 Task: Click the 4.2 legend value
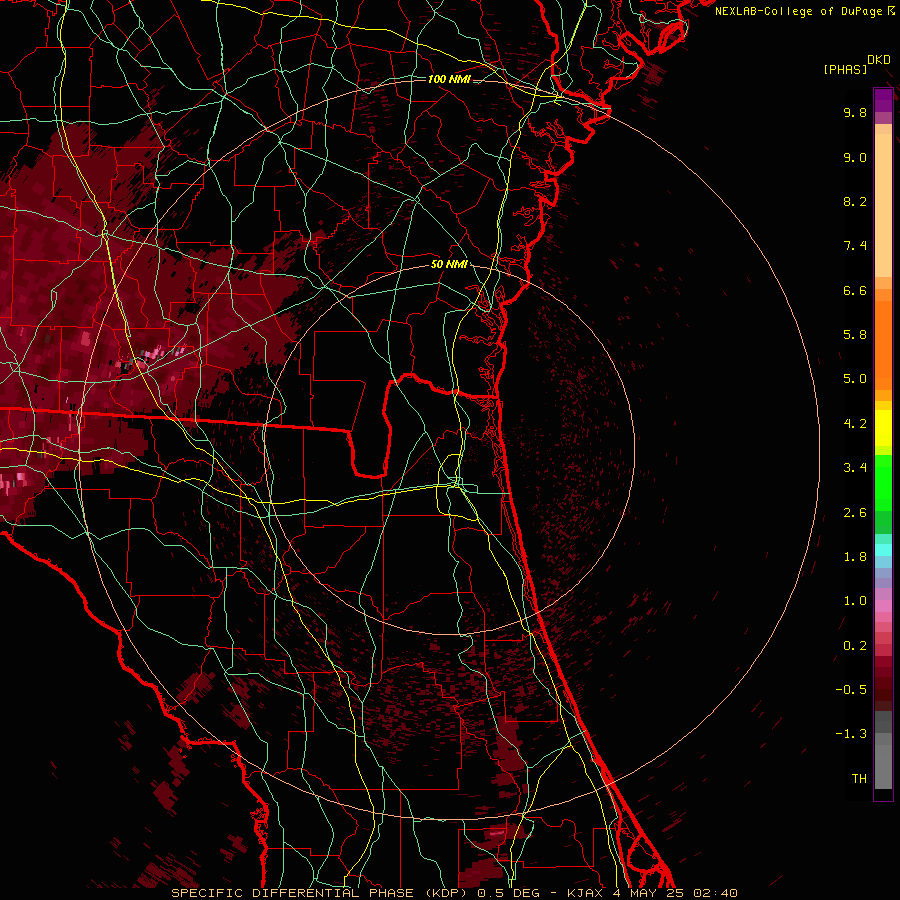tap(855, 424)
